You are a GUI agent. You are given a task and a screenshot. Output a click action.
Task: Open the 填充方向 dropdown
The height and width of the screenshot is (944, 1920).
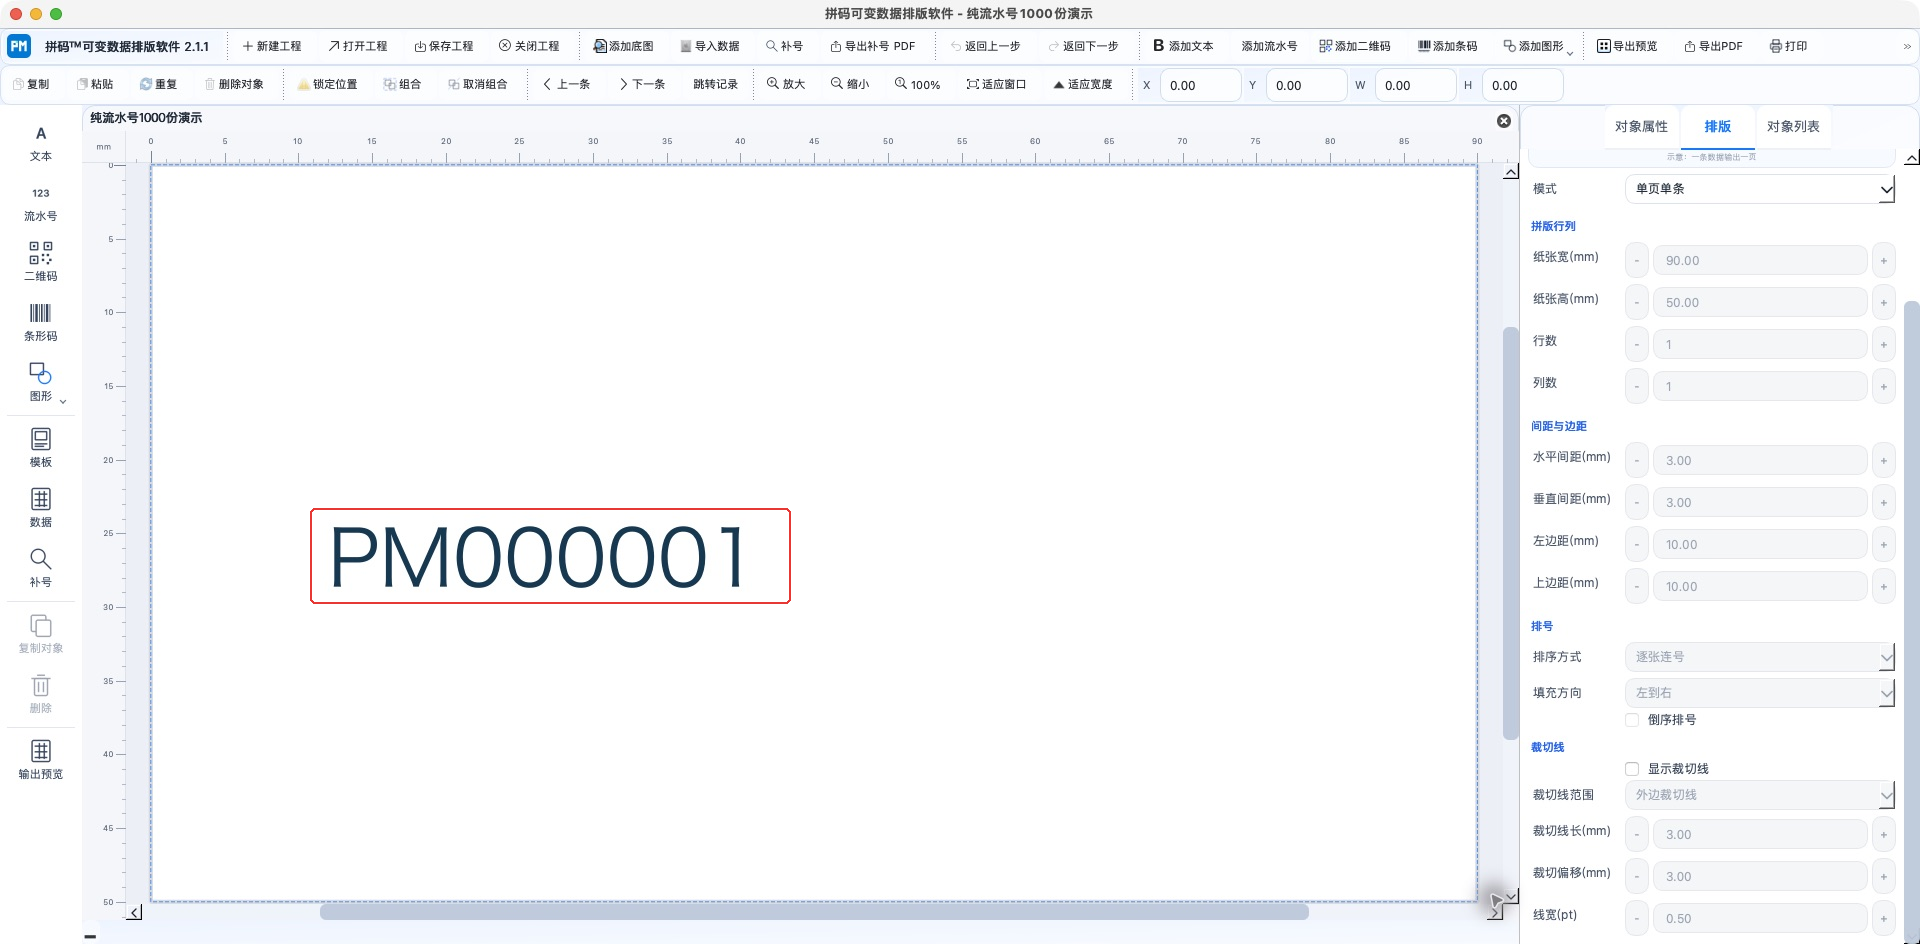point(1760,693)
